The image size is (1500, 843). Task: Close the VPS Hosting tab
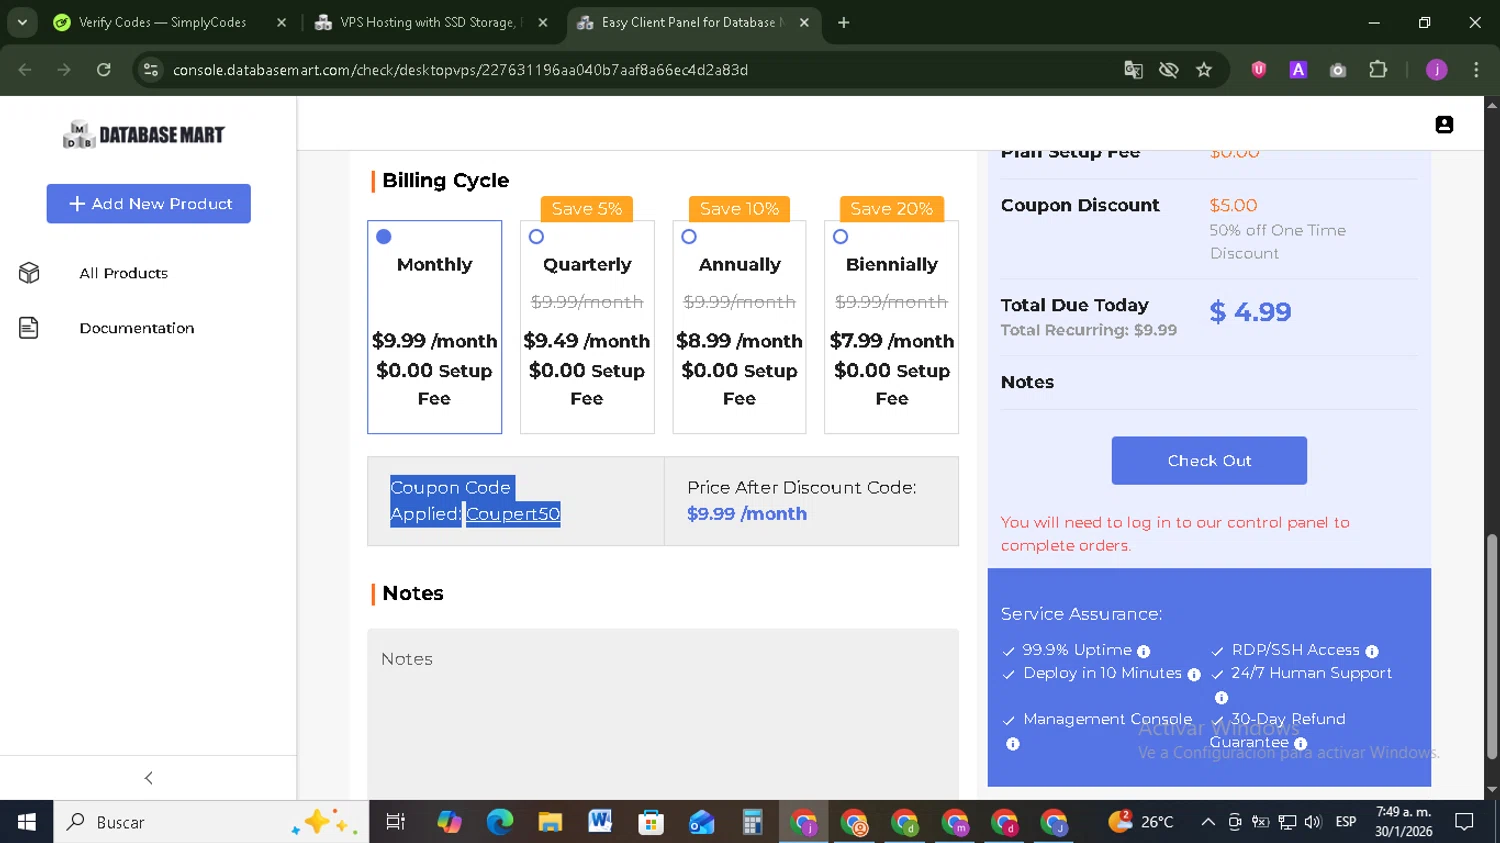point(543,22)
